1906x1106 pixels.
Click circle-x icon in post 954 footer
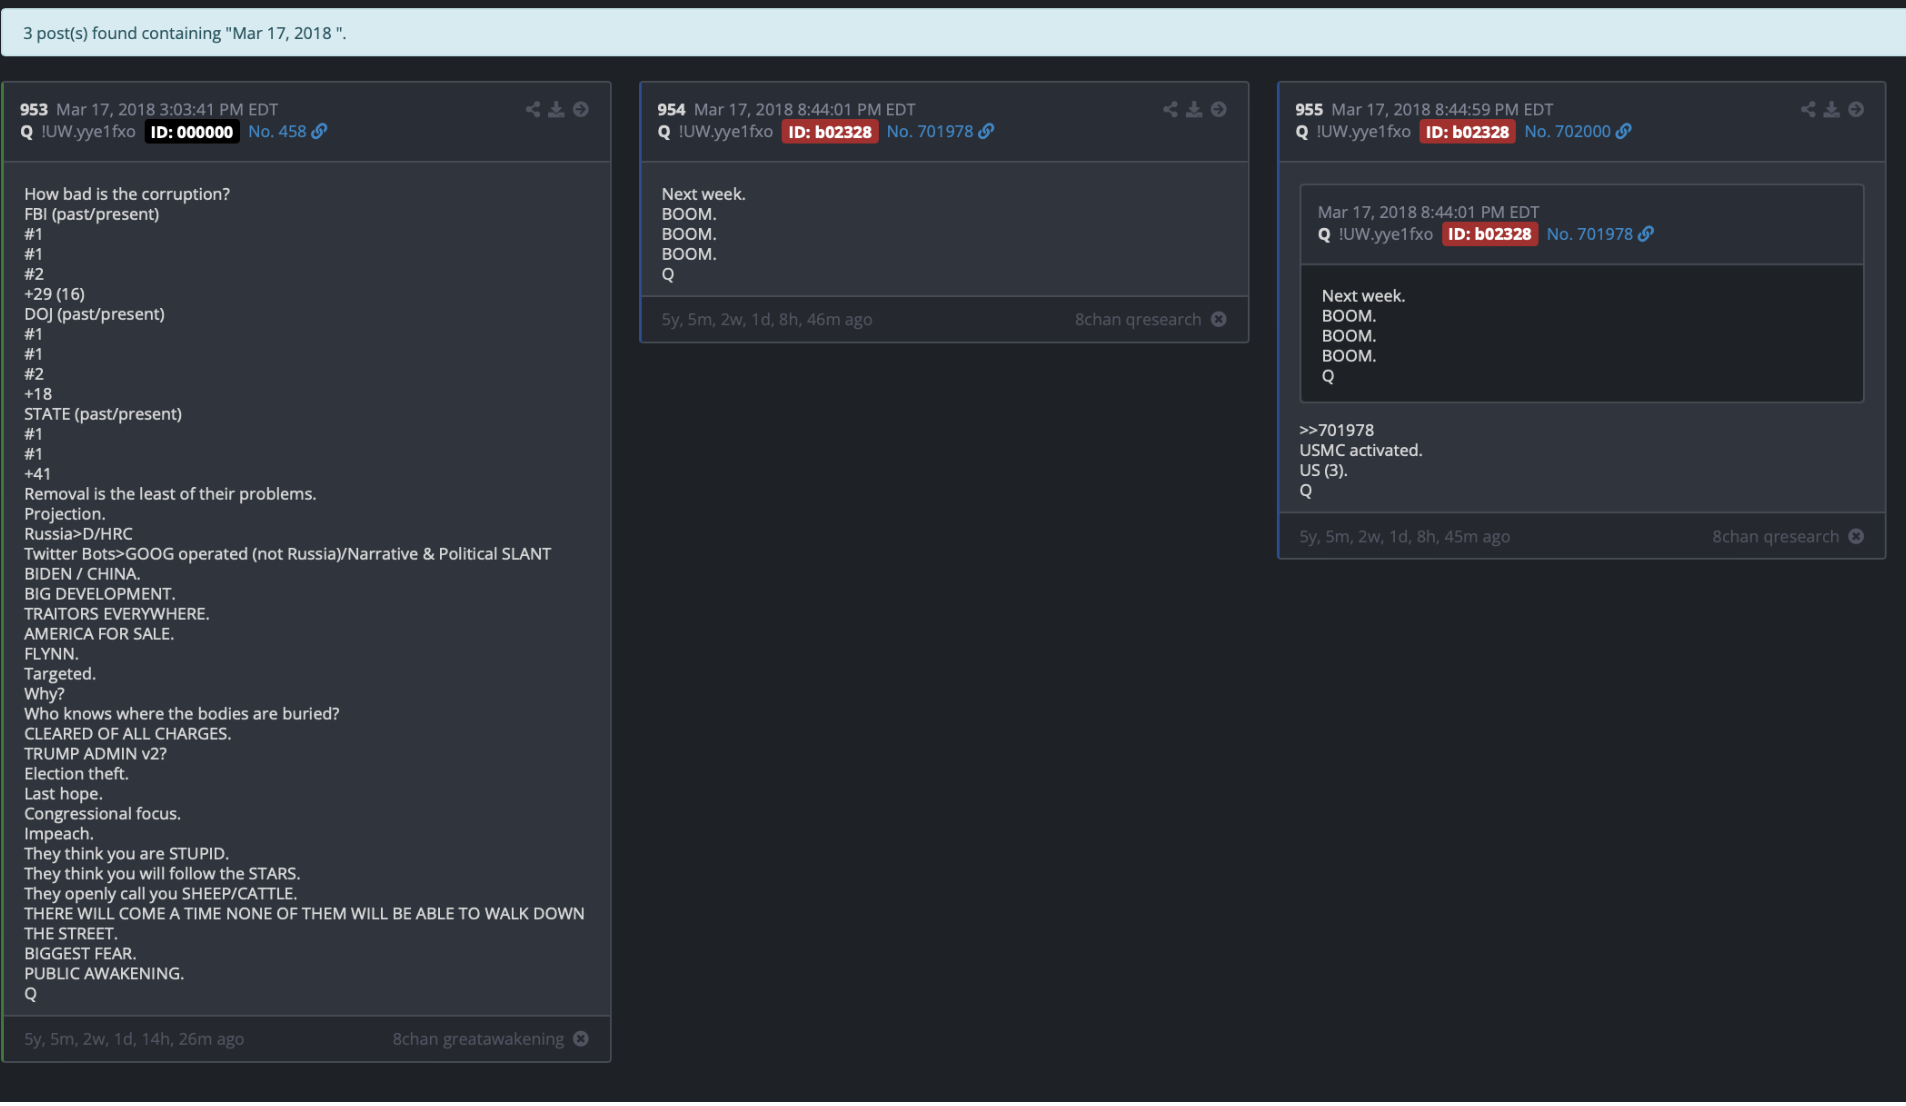coord(1219,319)
